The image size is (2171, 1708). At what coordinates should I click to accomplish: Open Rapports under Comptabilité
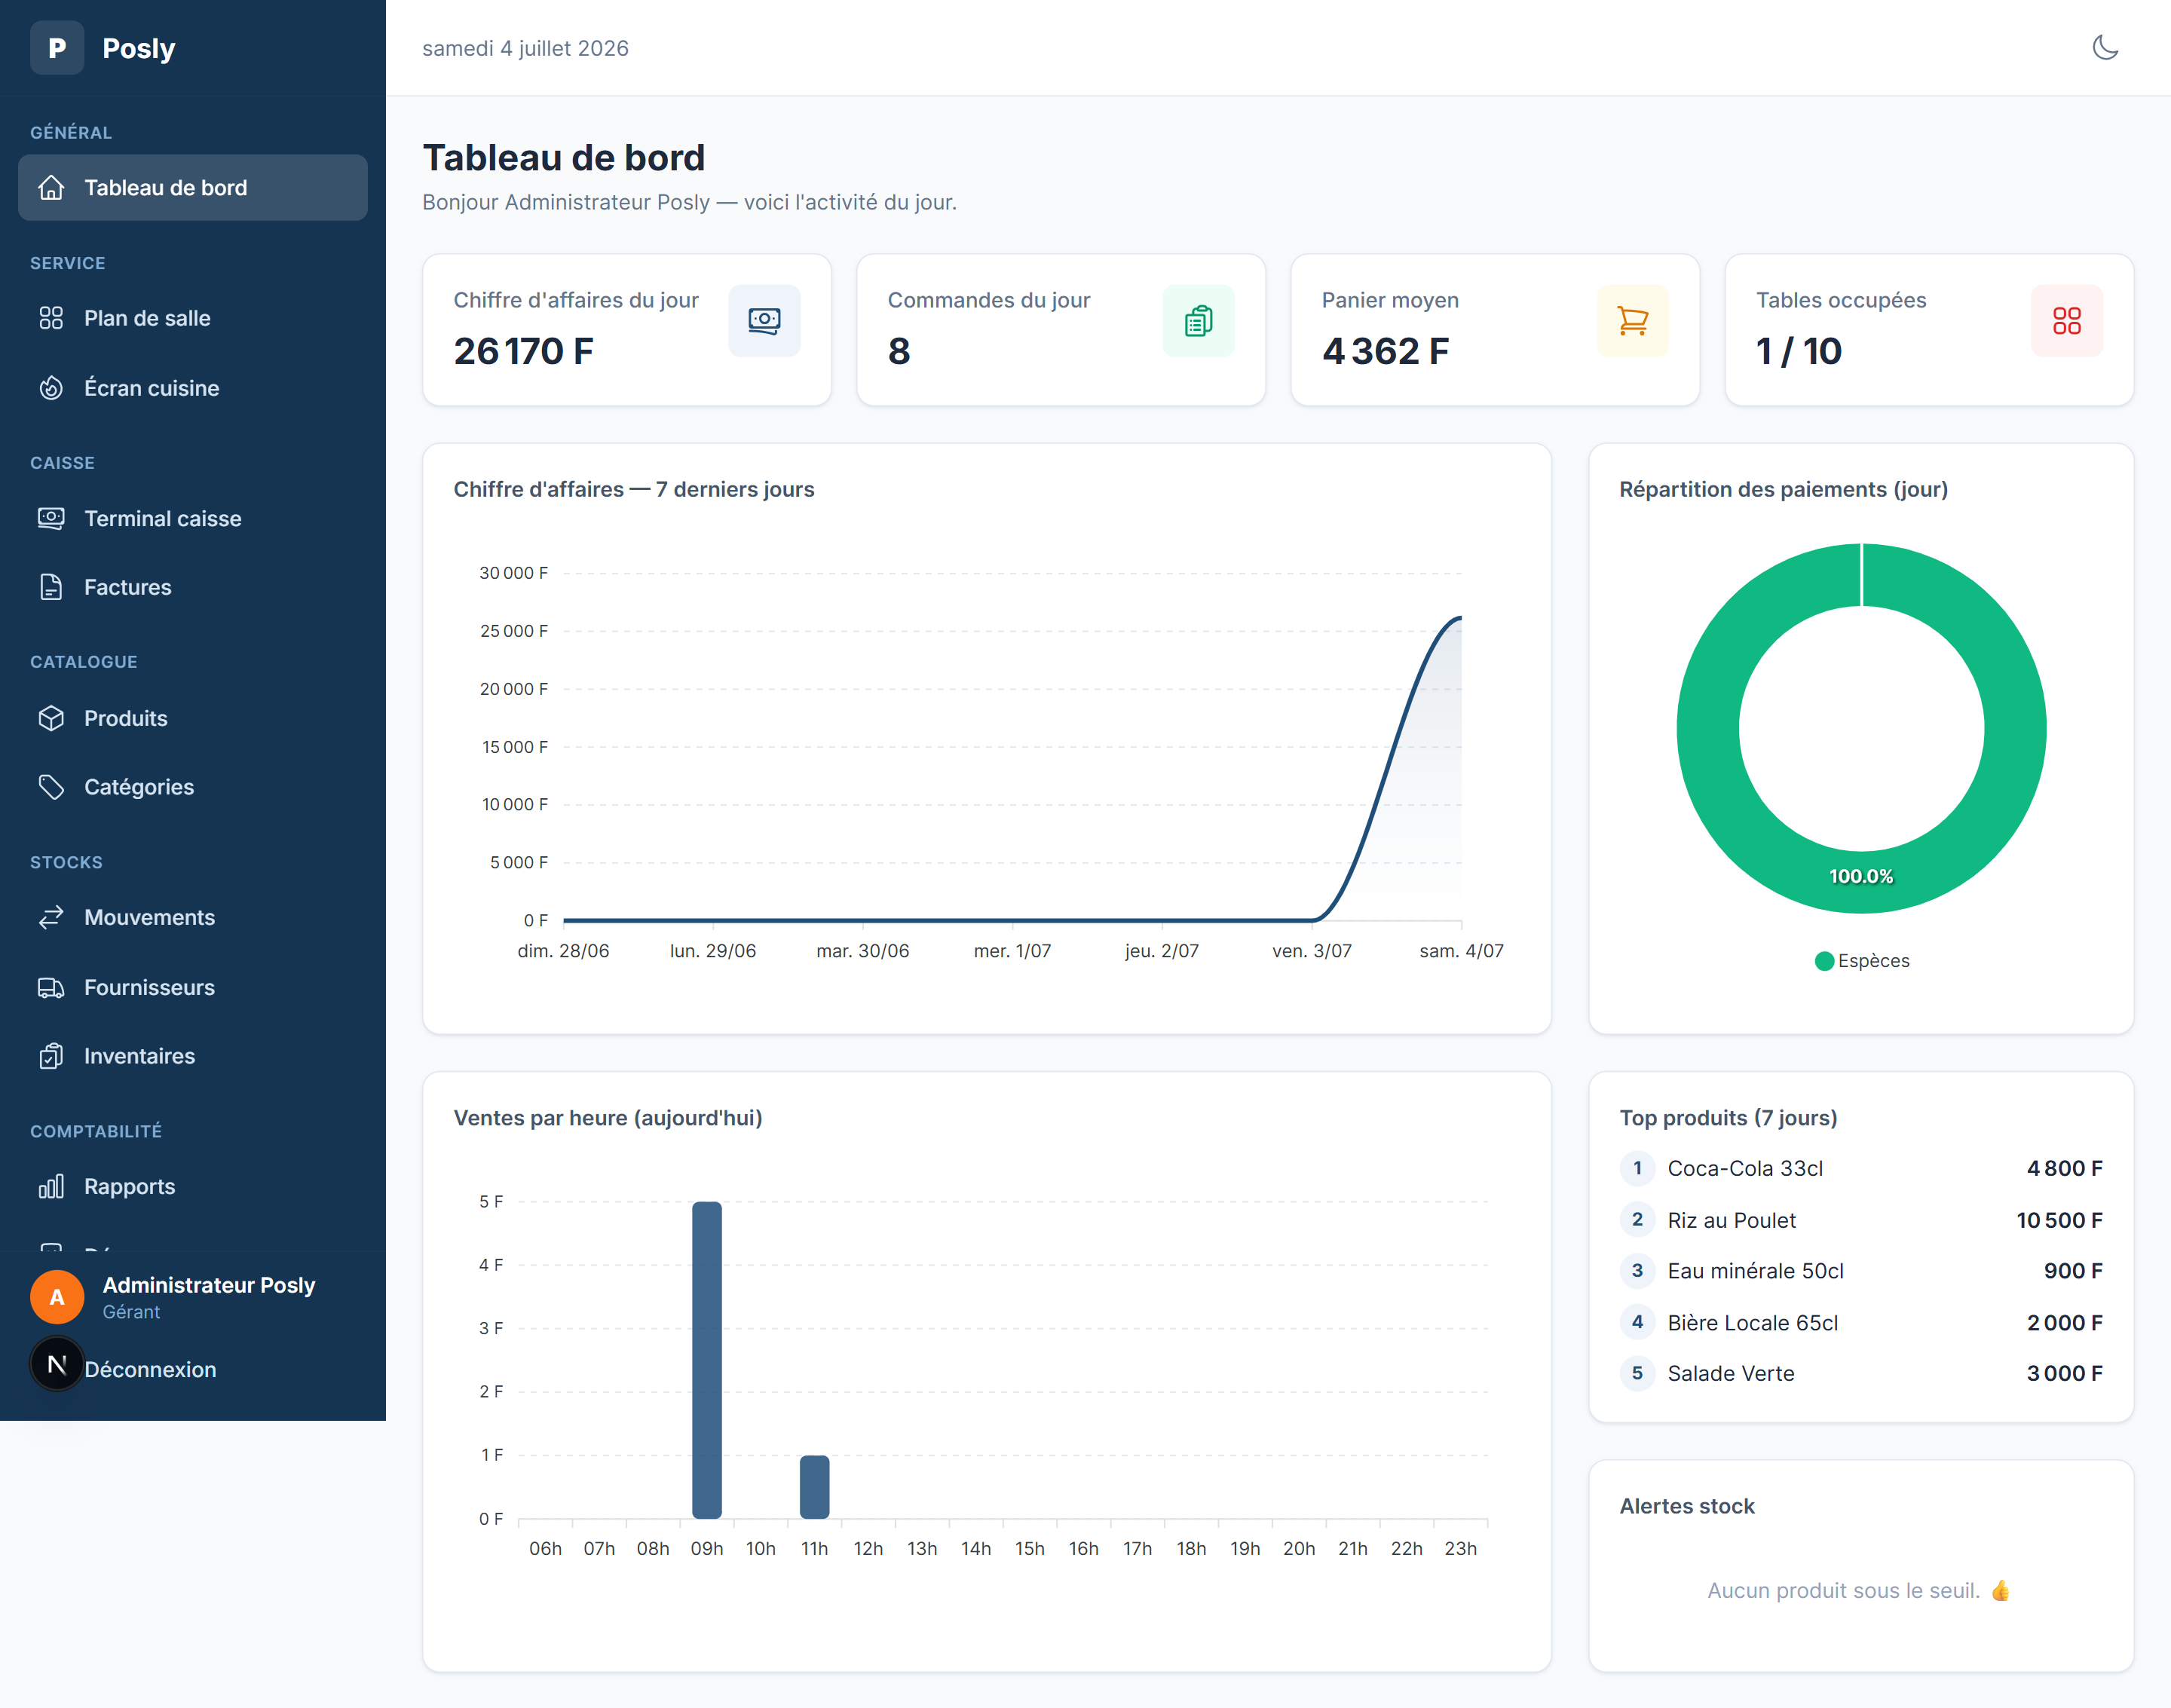click(x=192, y=1186)
